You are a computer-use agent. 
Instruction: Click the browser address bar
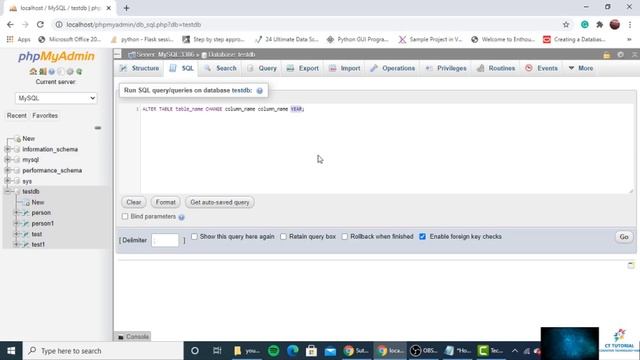click(306, 24)
